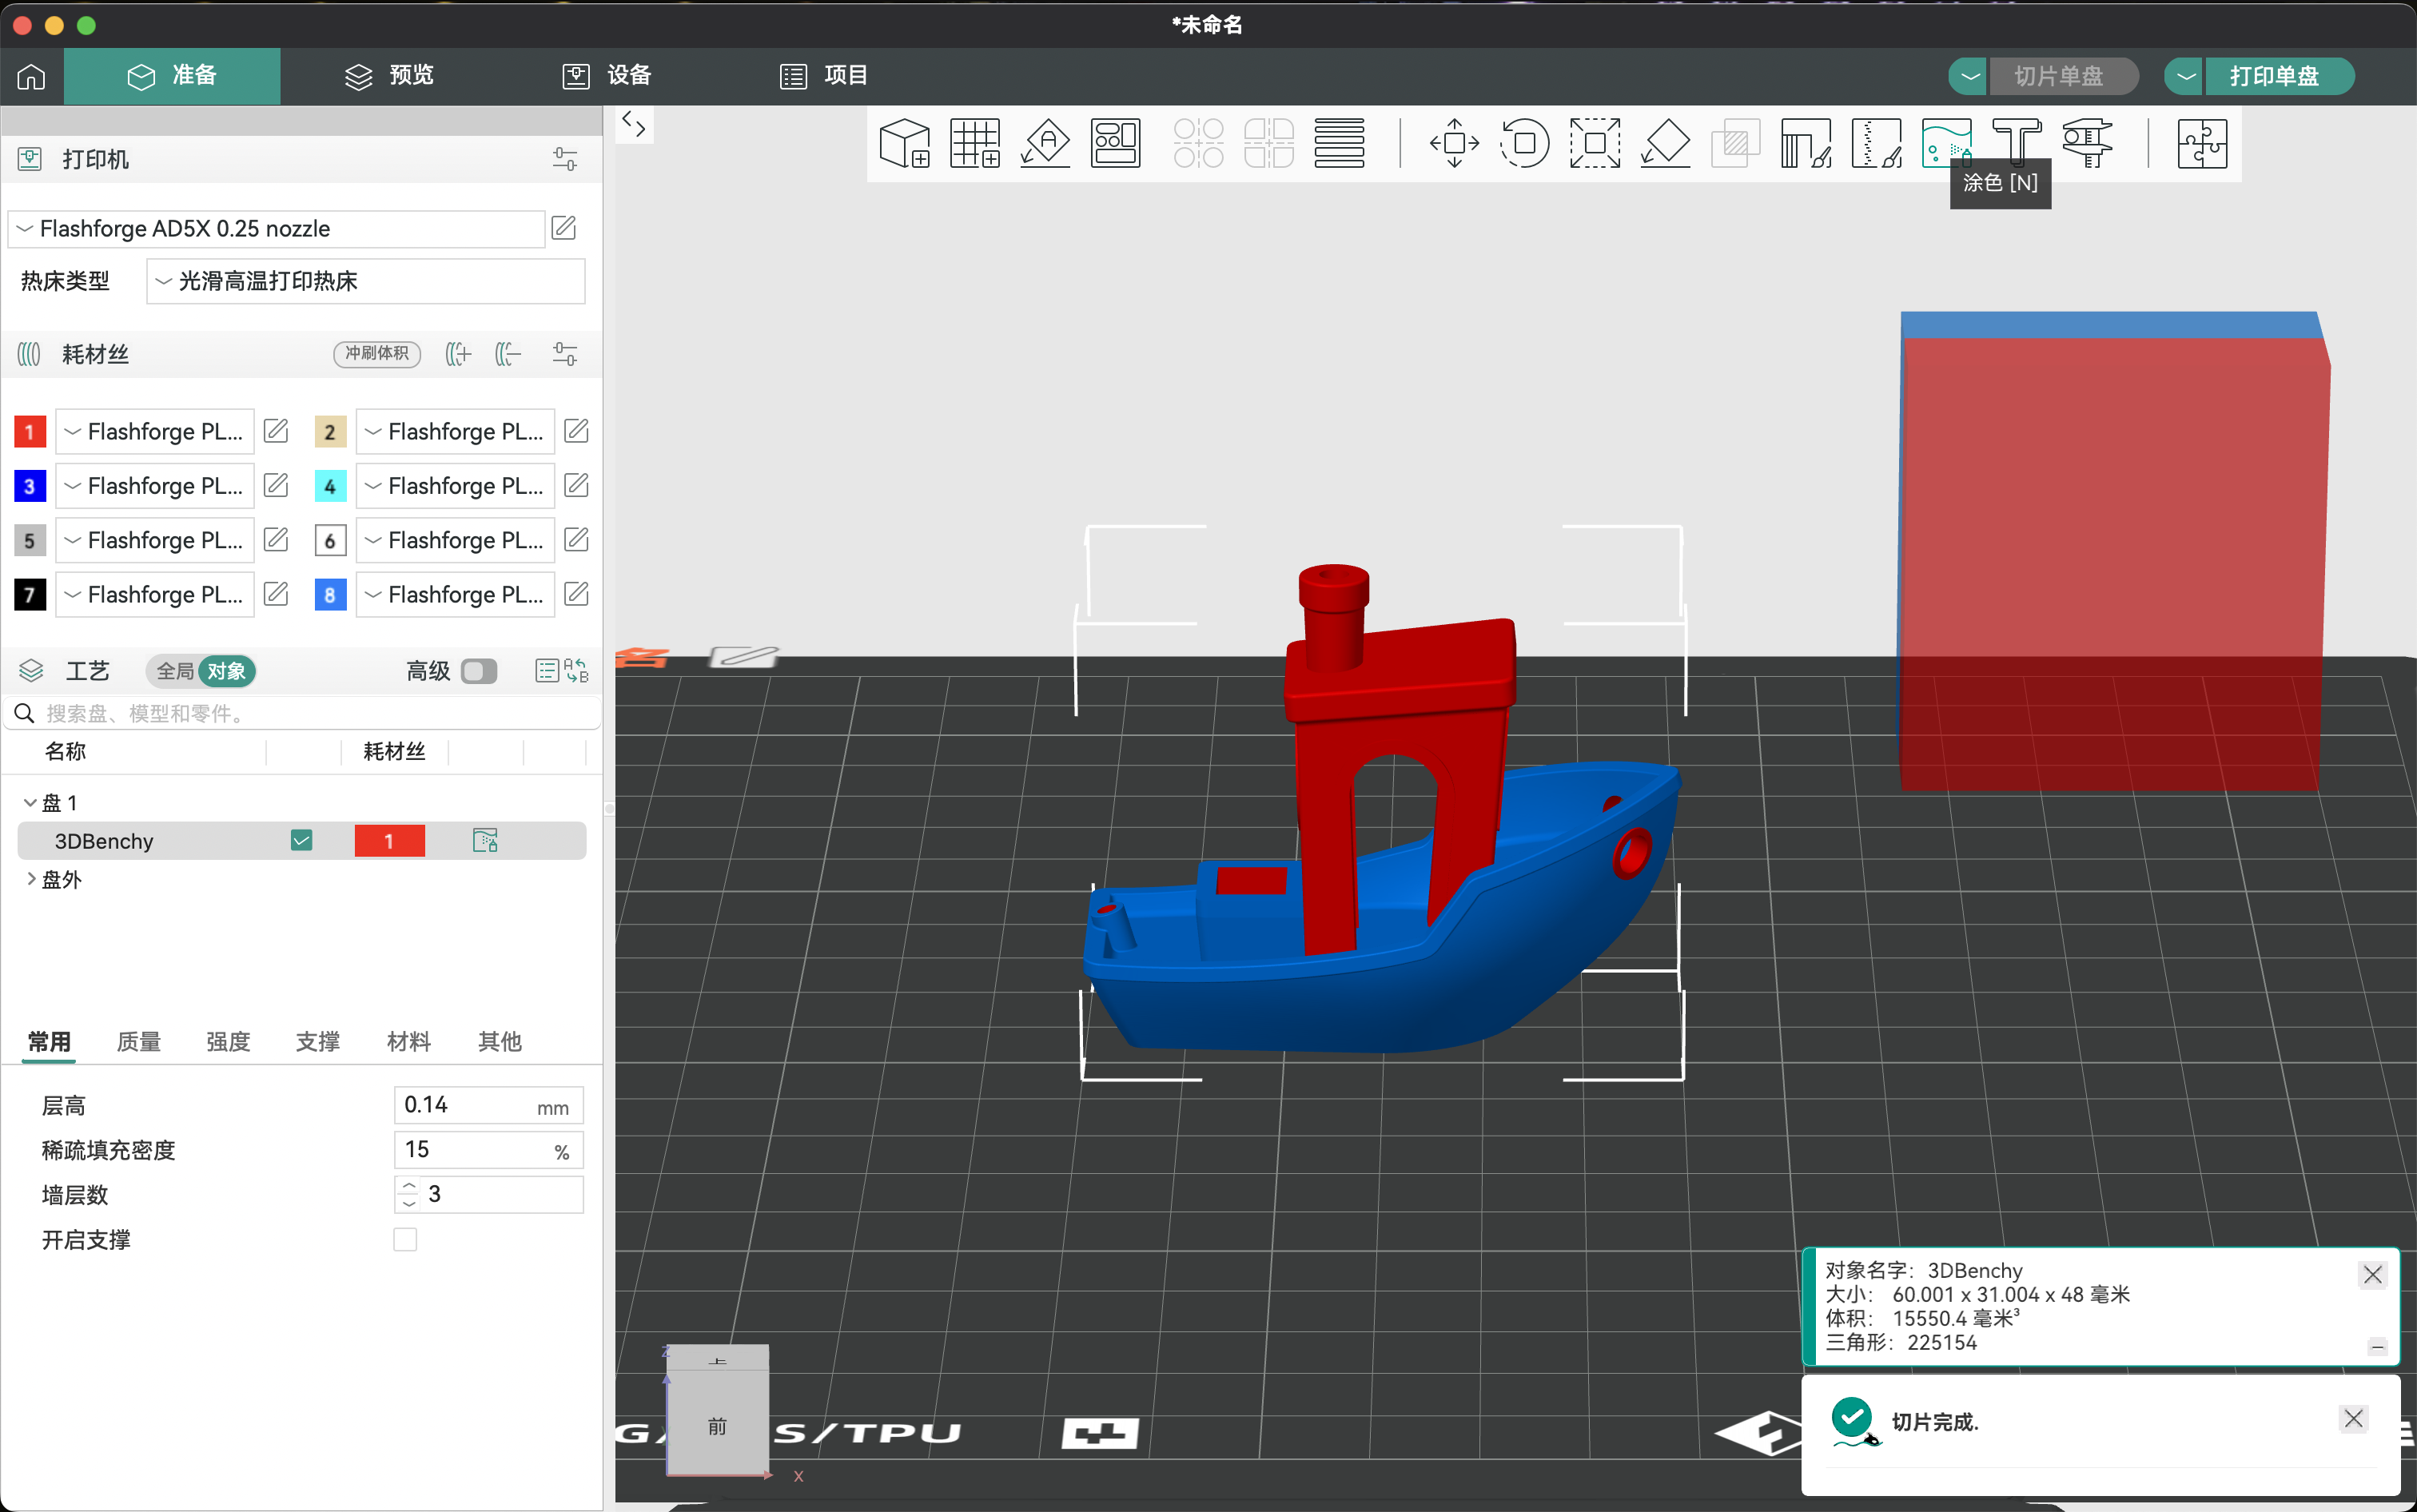Viewport: 2417px width, 1512px height.
Task: Click the compare presets icon
Action: point(577,670)
